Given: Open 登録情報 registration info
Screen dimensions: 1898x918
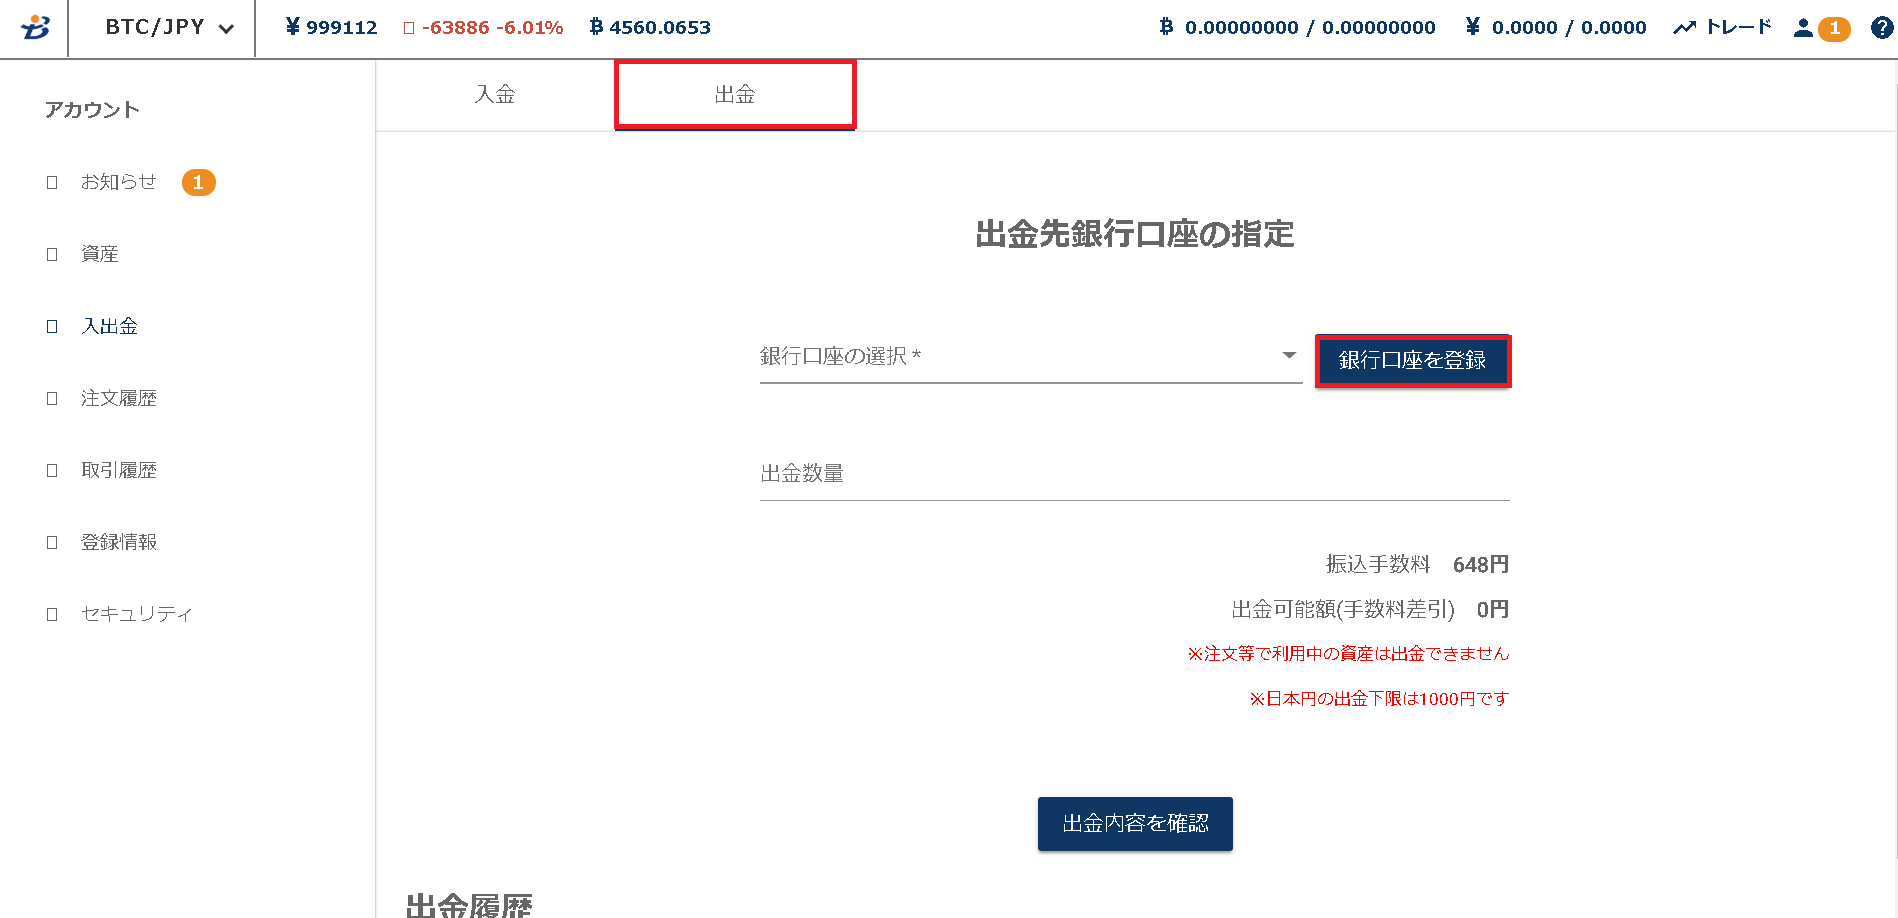Looking at the screenshot, I should coord(119,542).
